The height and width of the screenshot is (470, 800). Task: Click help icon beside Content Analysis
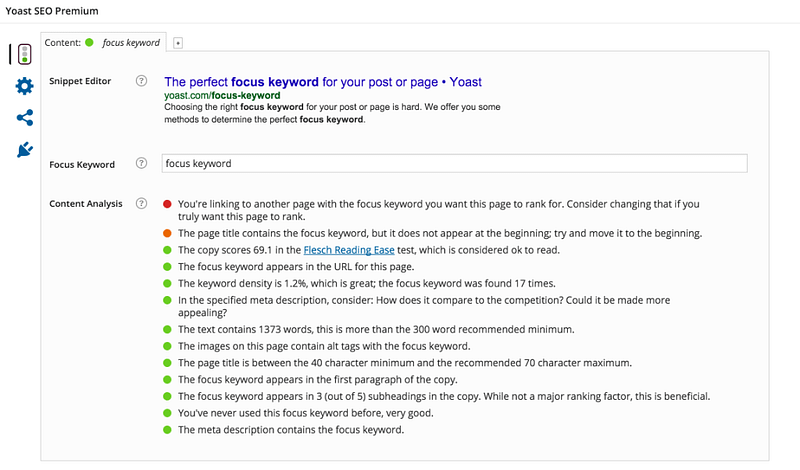coord(142,204)
